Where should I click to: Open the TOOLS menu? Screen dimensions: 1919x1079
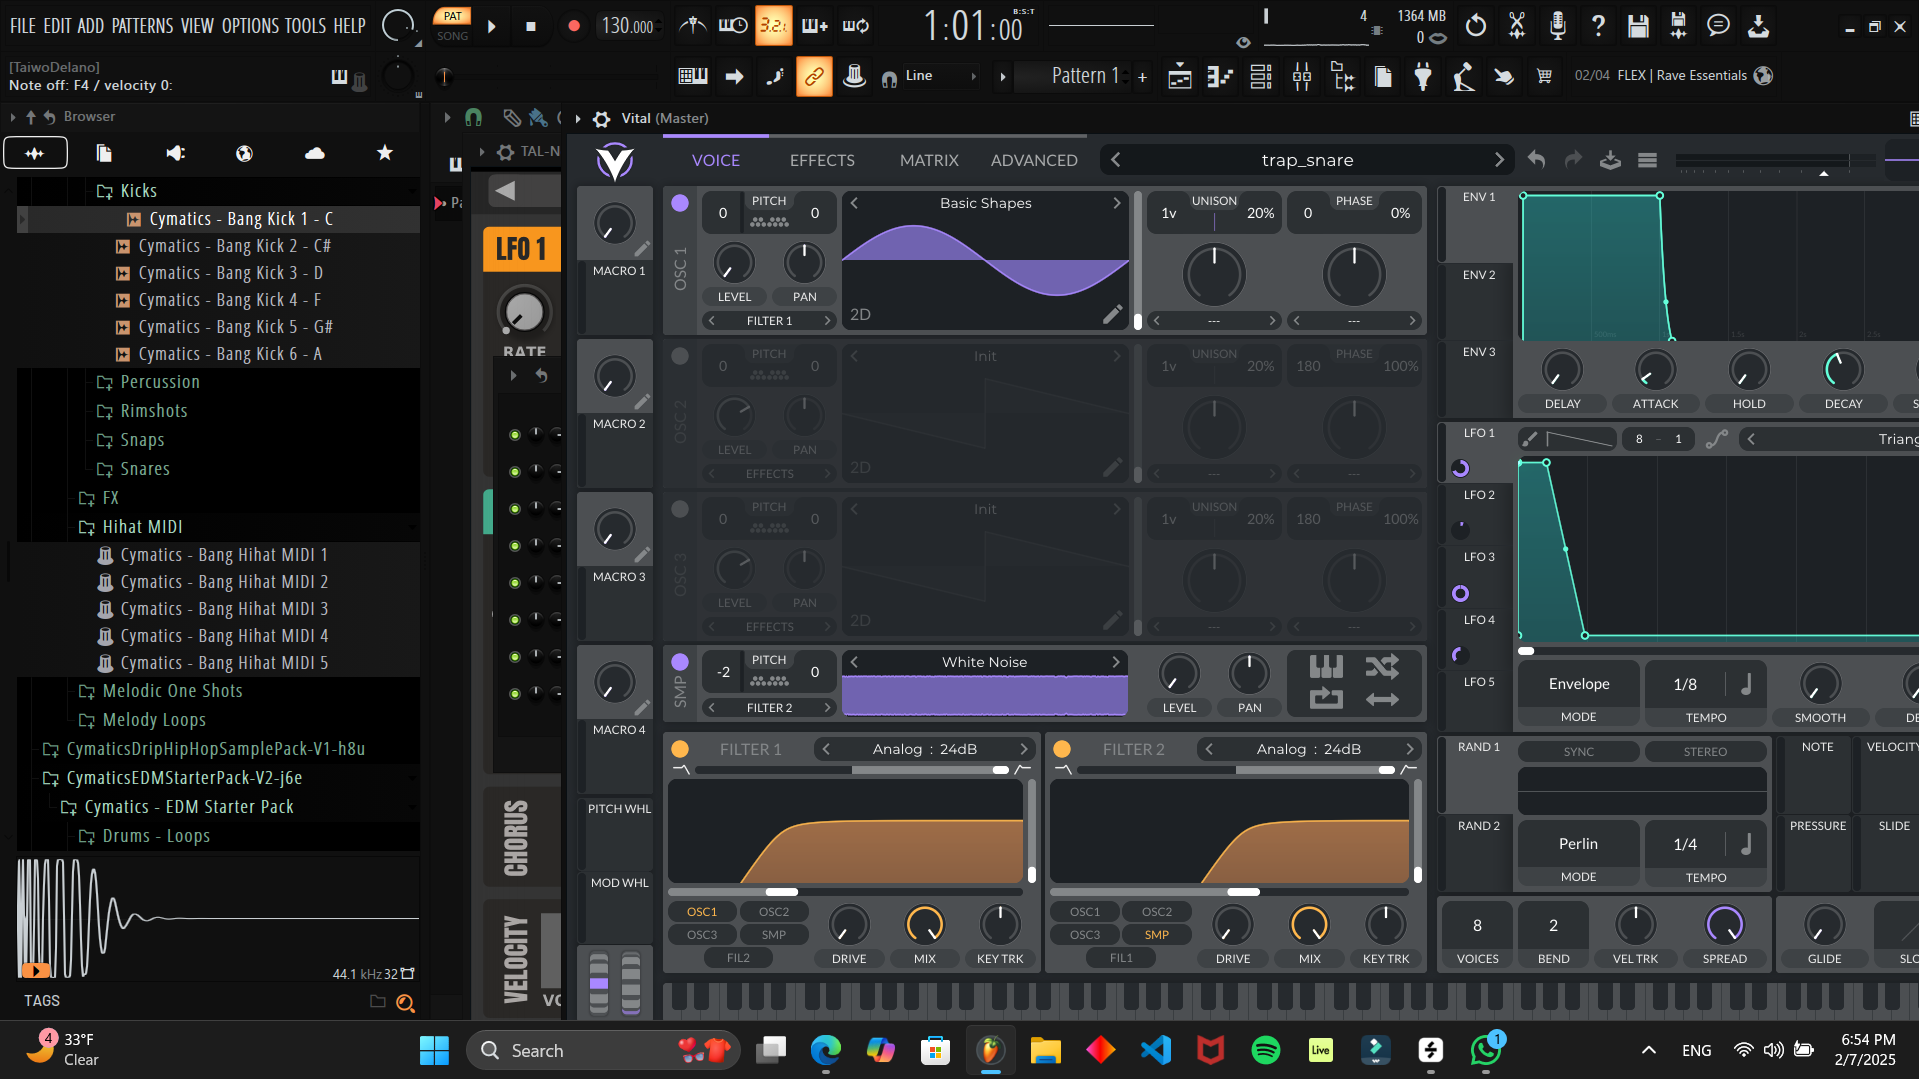305,26
